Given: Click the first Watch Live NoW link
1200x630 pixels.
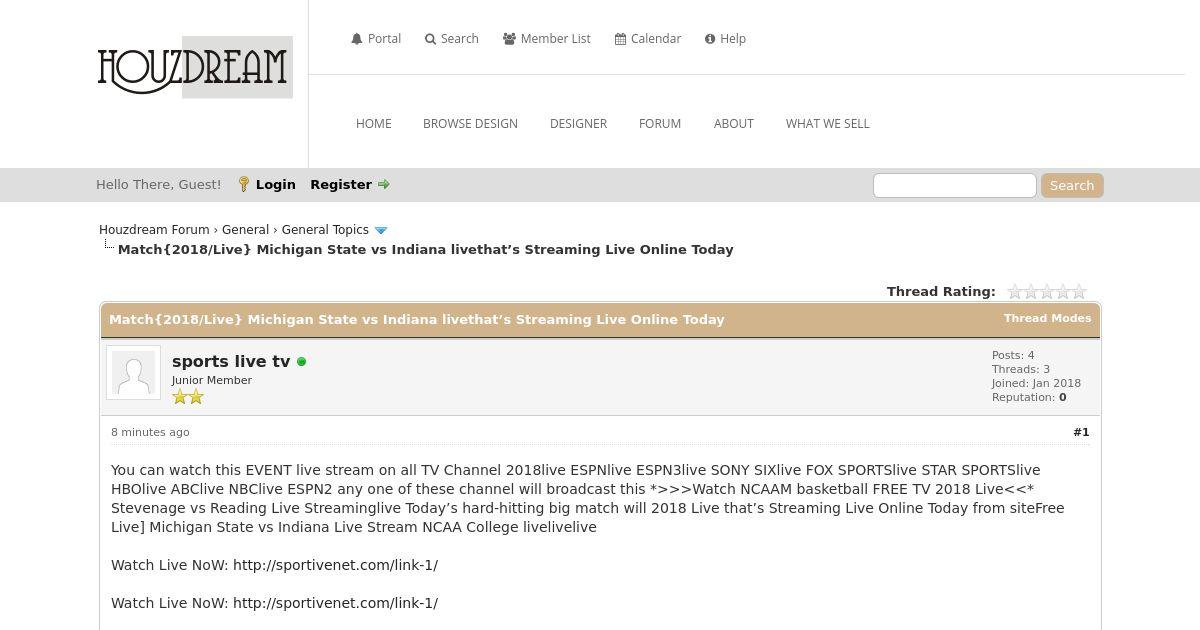Looking at the screenshot, I should click(x=335, y=565).
